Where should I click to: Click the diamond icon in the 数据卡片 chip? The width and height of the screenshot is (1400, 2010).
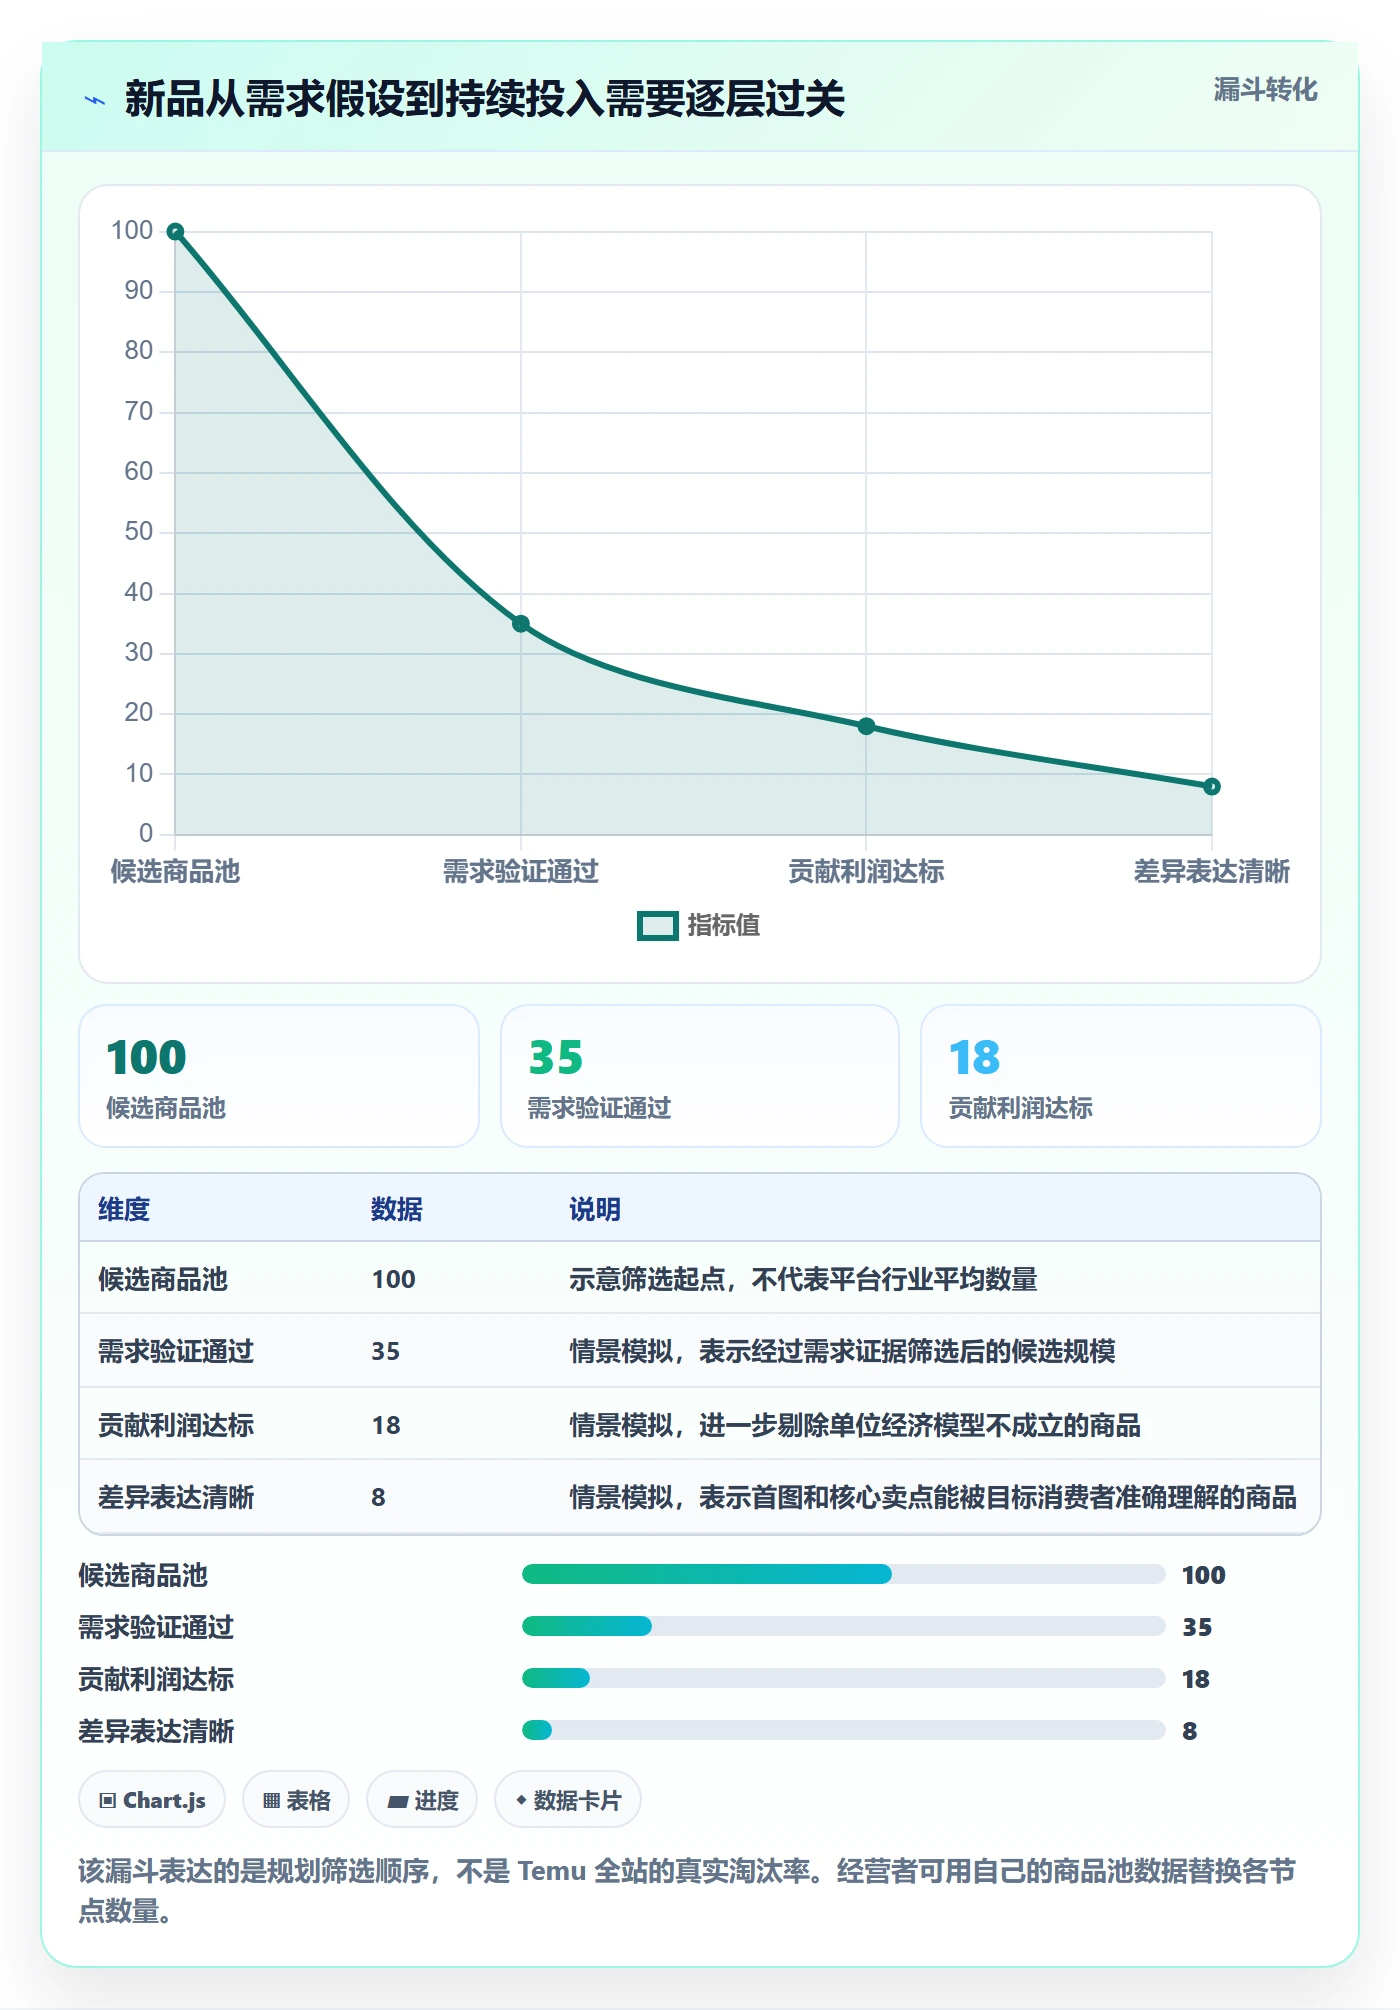(x=521, y=1801)
